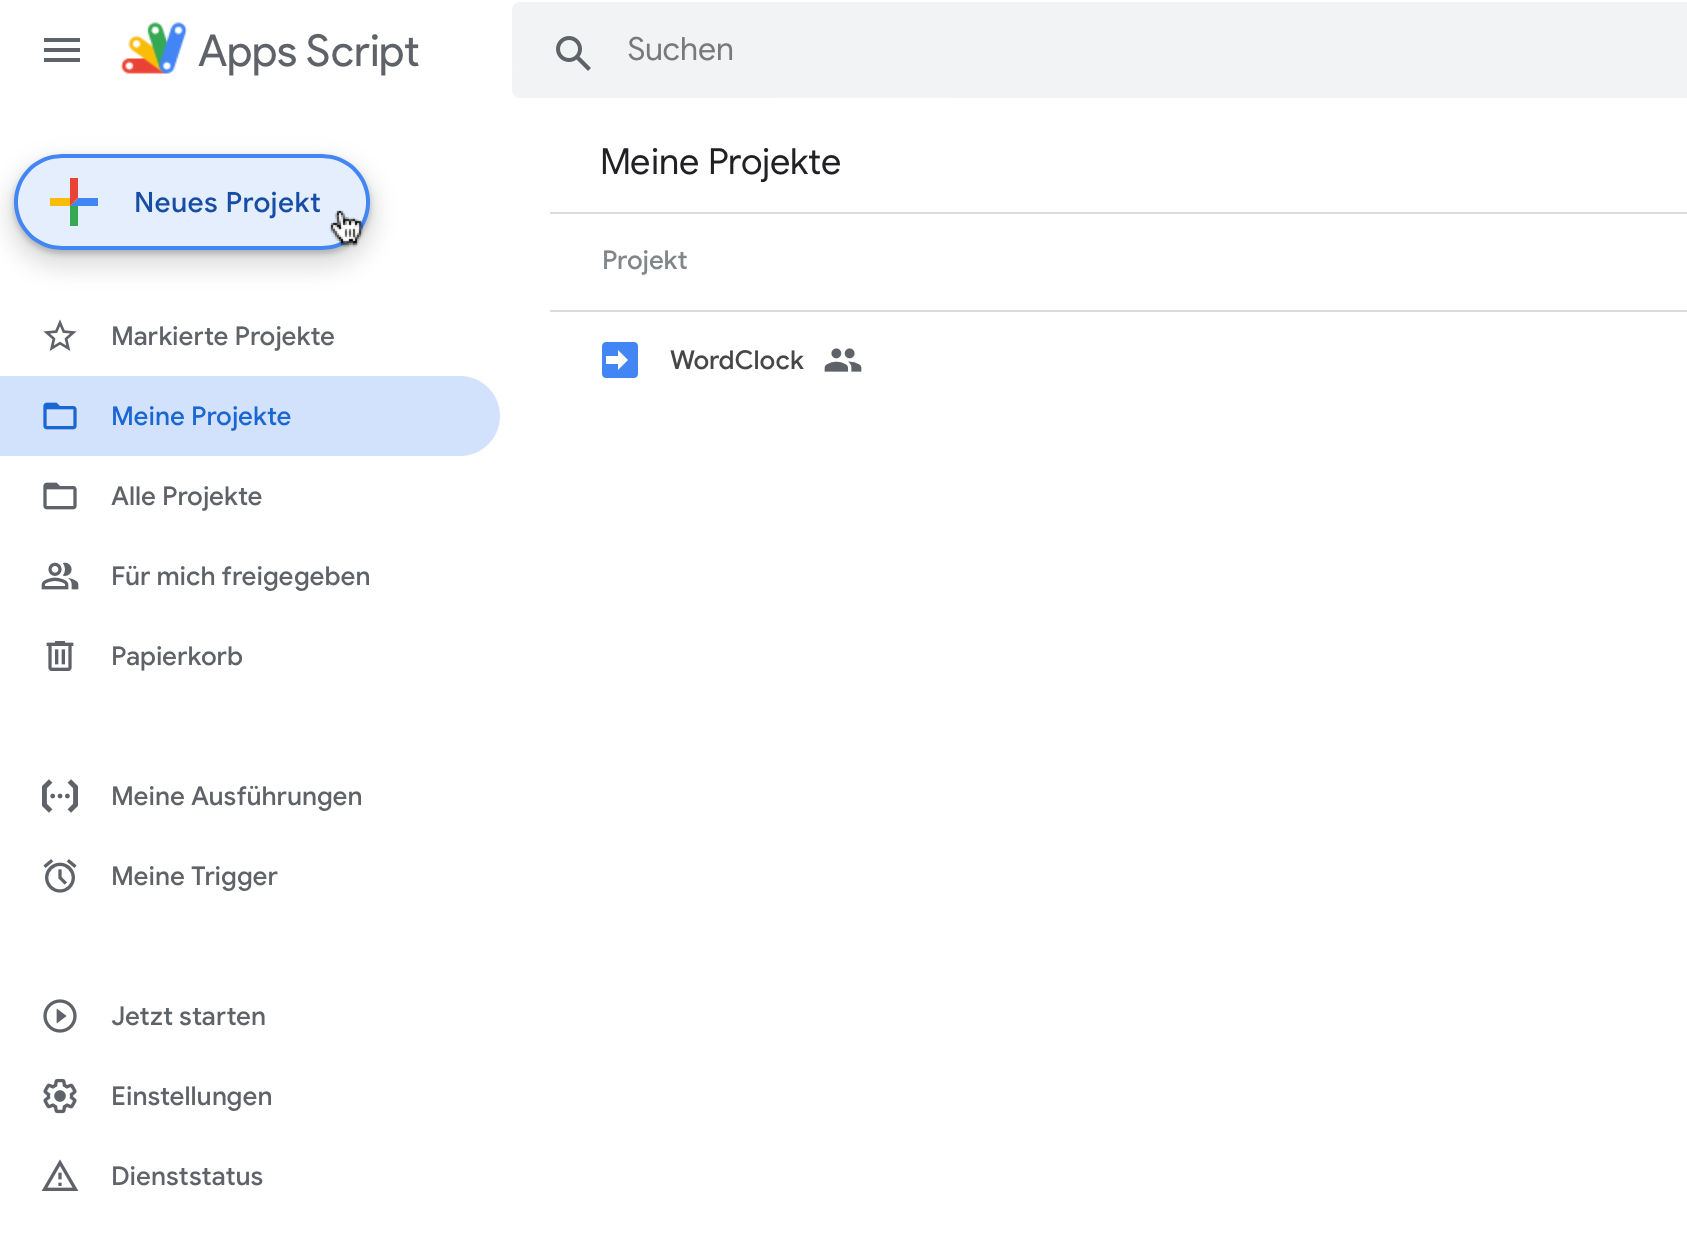Click the colorful plus icon
This screenshot has height=1252, width=1687.
pyautogui.click(x=74, y=202)
